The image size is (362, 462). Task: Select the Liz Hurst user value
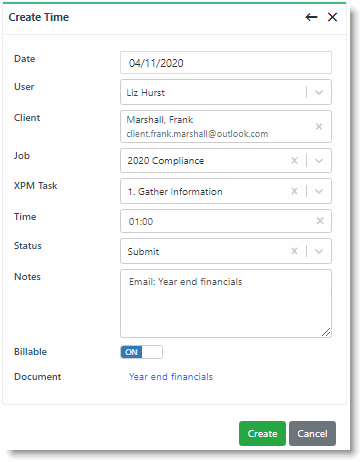pos(145,93)
